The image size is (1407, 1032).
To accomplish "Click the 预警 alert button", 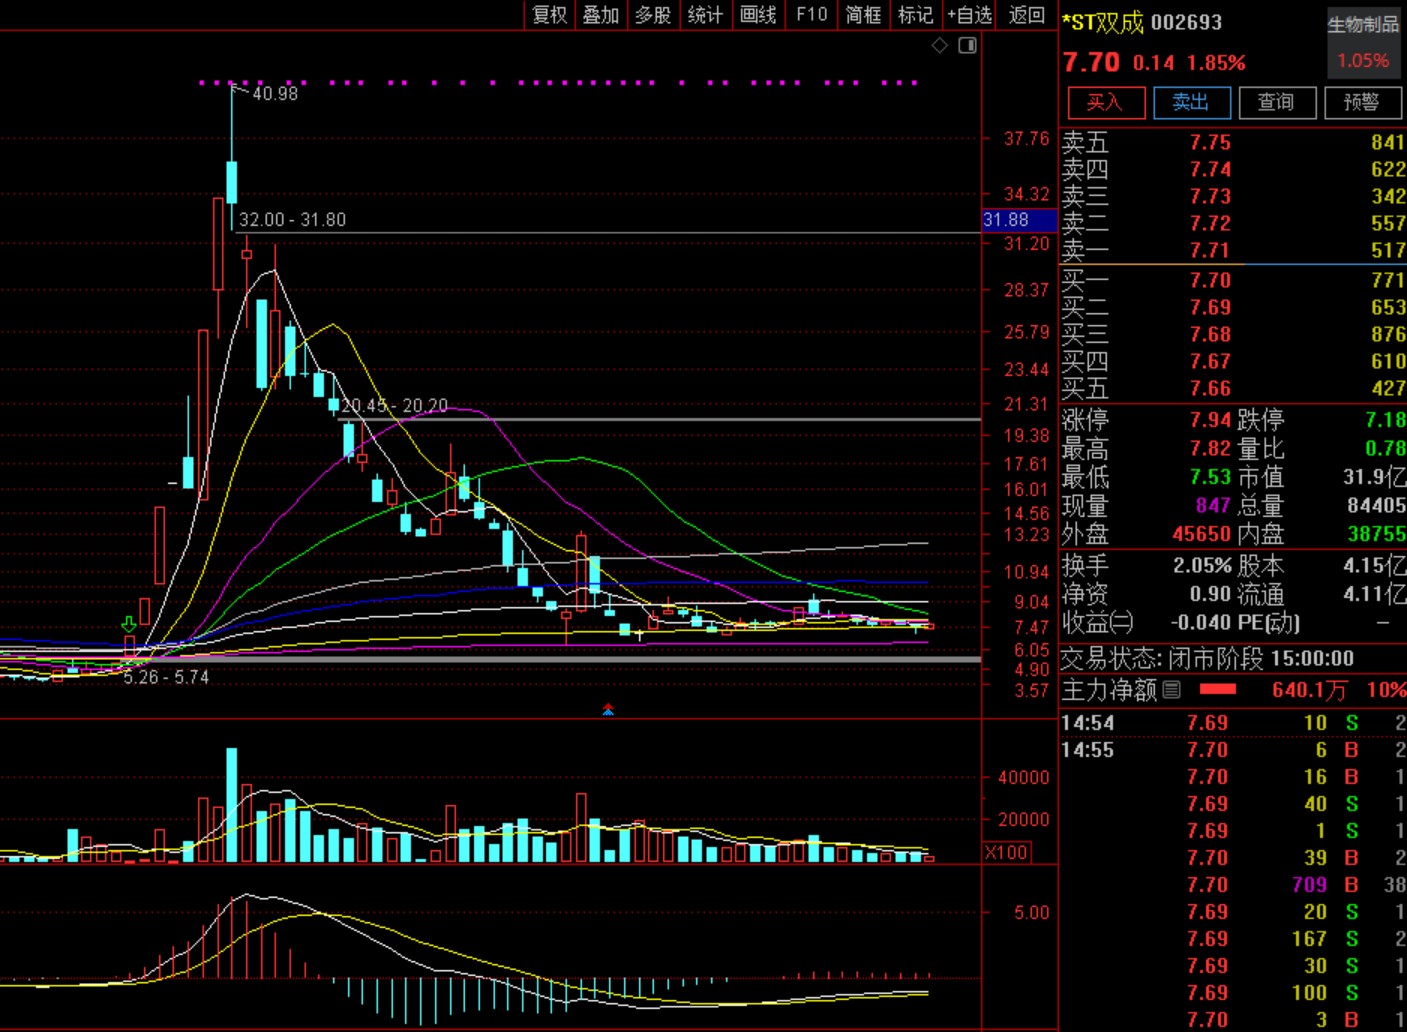I will [1362, 102].
